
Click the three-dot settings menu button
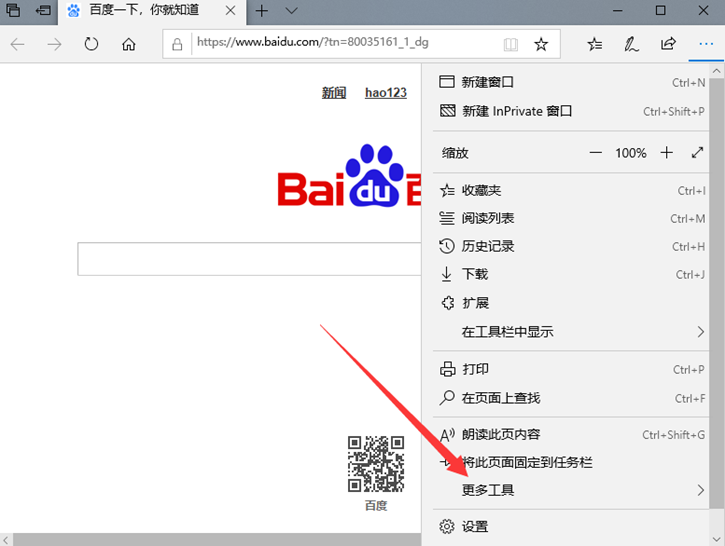(705, 44)
